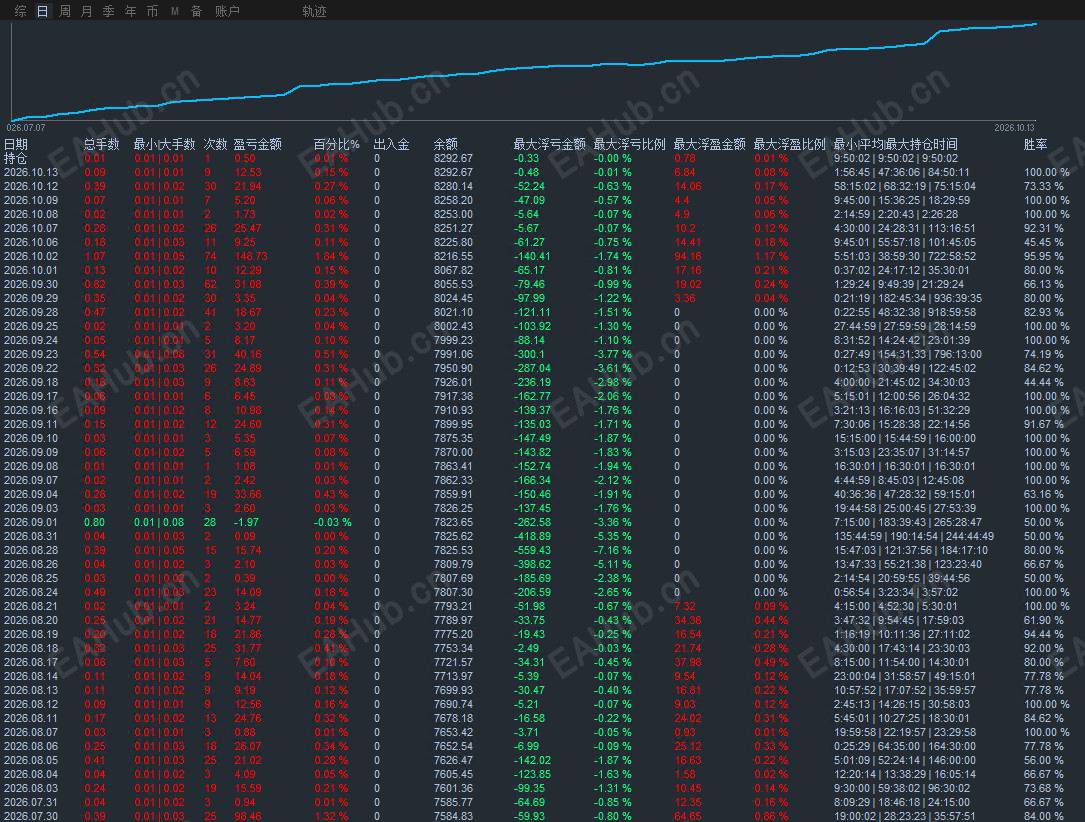Open the 周 weekly tab

click(64, 11)
